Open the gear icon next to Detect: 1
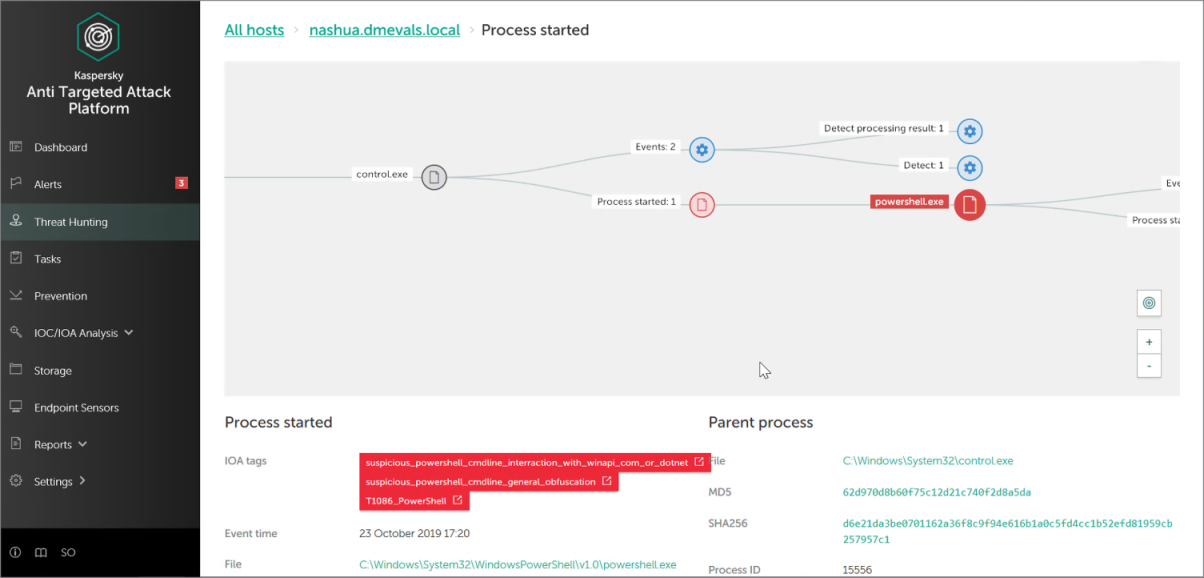 969,168
